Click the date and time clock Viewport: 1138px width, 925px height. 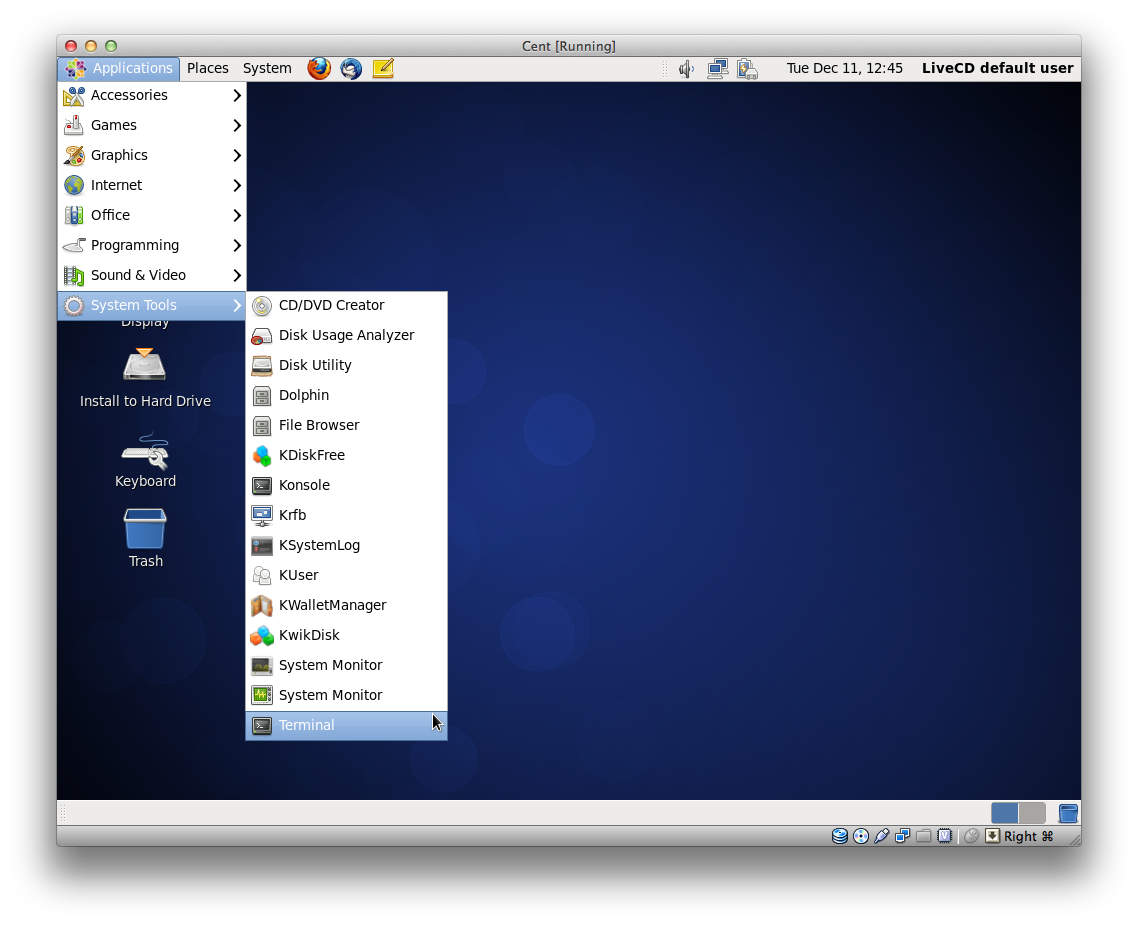[x=844, y=68]
